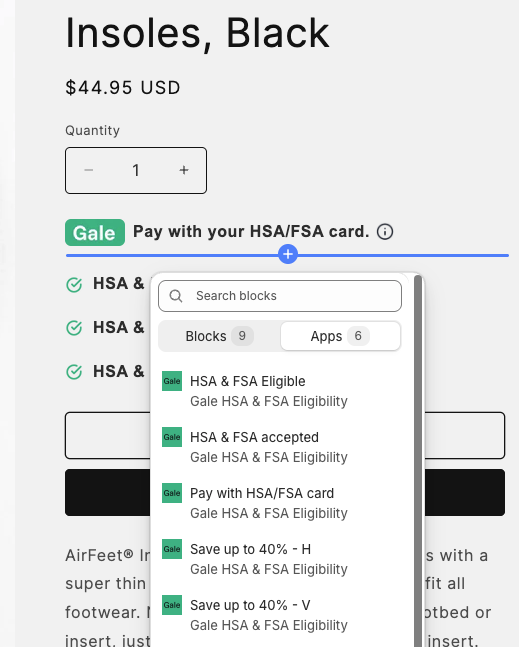Viewport: 519px width, 647px height.
Task: Switch to the Apps tab
Action: (340, 336)
